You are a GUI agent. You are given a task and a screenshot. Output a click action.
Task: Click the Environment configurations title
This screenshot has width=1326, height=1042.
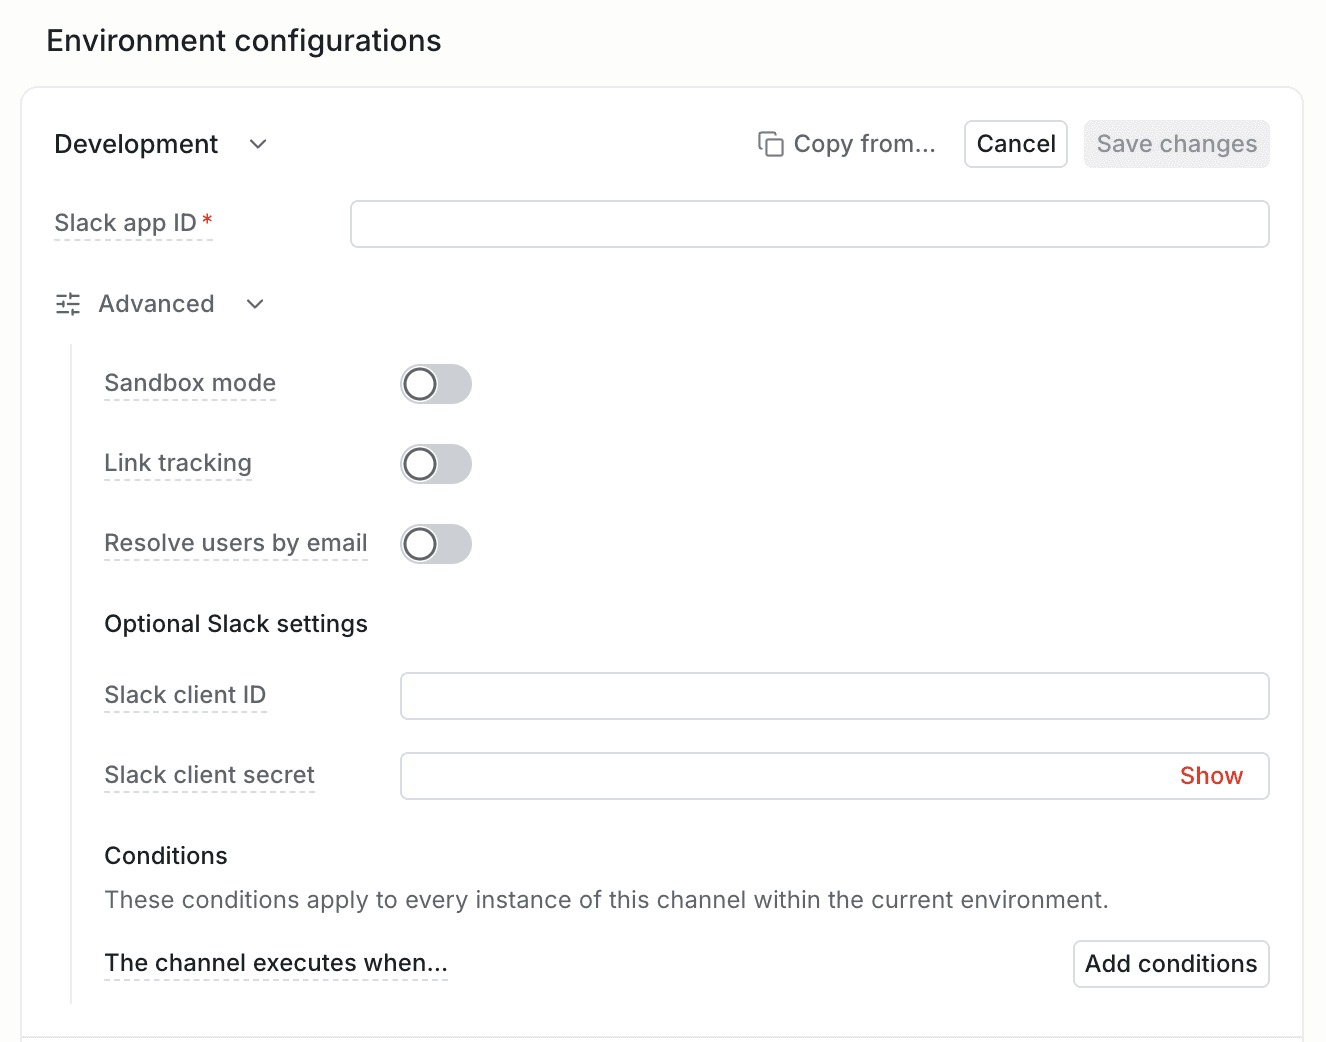pyautogui.click(x=244, y=41)
